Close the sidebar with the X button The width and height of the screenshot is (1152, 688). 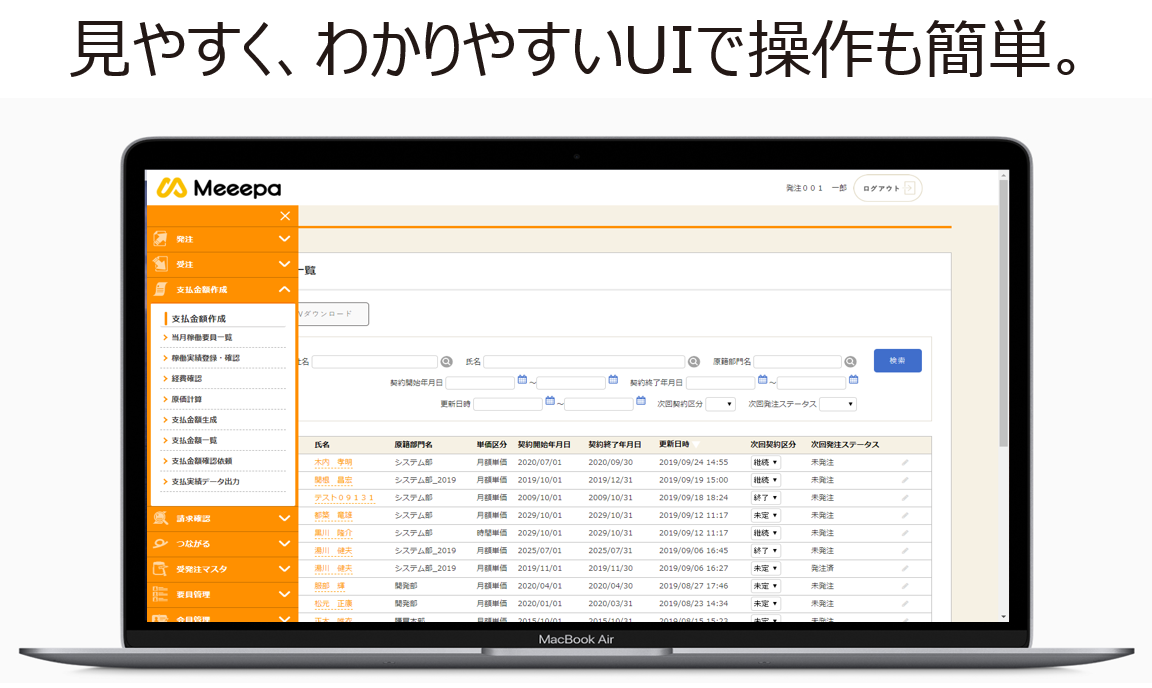click(x=284, y=215)
